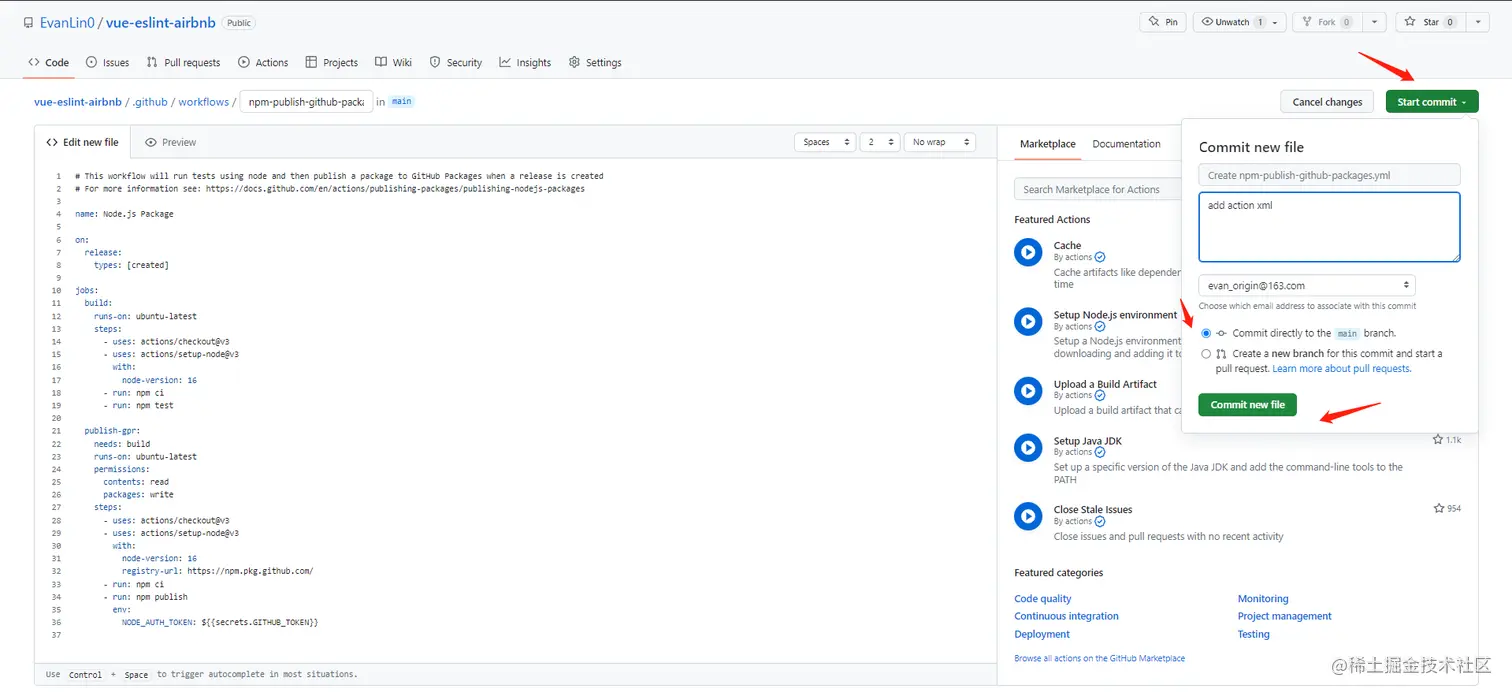The image size is (1512, 696).
Task: Open the Wiki tab
Action: pos(393,62)
